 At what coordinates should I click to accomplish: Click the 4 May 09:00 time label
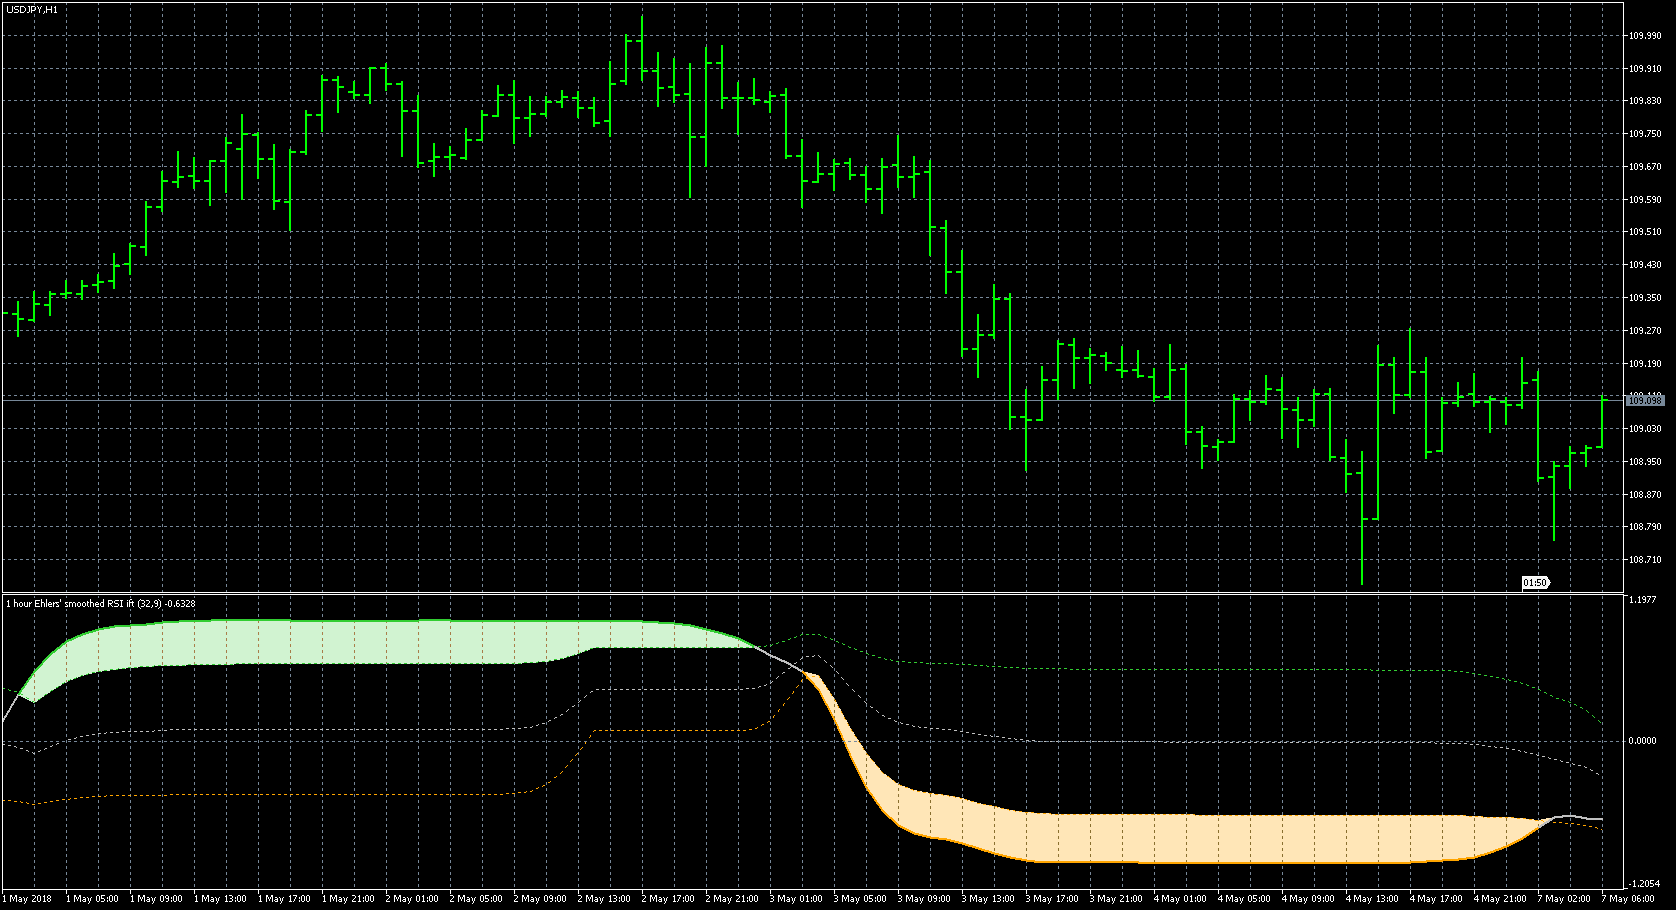coord(1308,899)
